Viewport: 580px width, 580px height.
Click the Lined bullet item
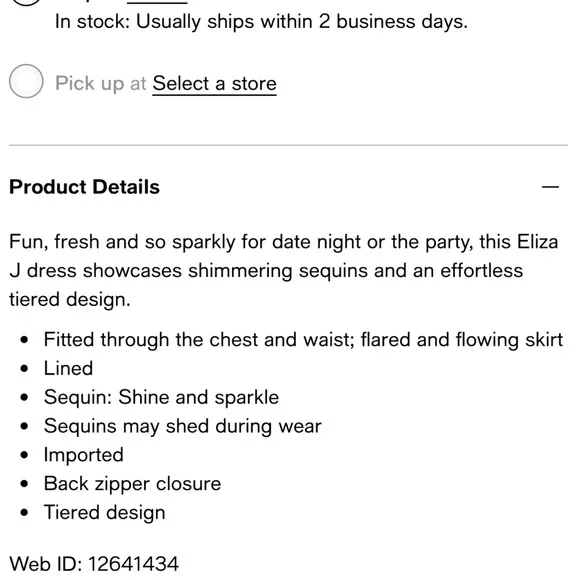tap(68, 368)
